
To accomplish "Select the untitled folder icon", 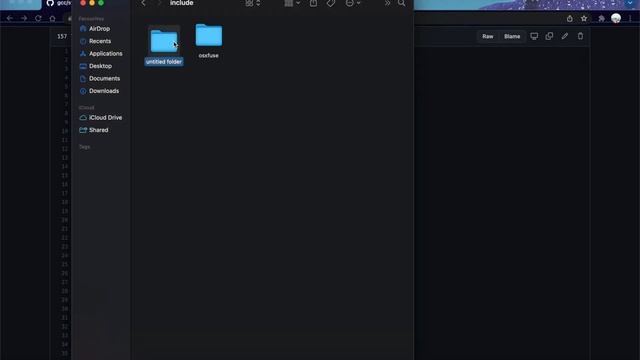I will (164, 41).
